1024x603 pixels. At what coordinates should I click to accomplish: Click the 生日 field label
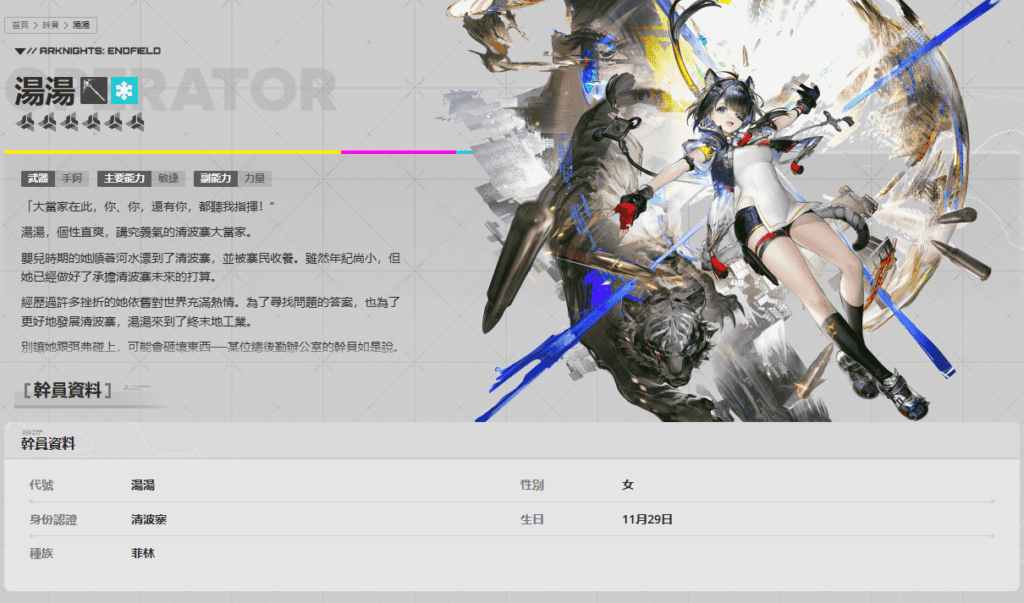(x=532, y=519)
